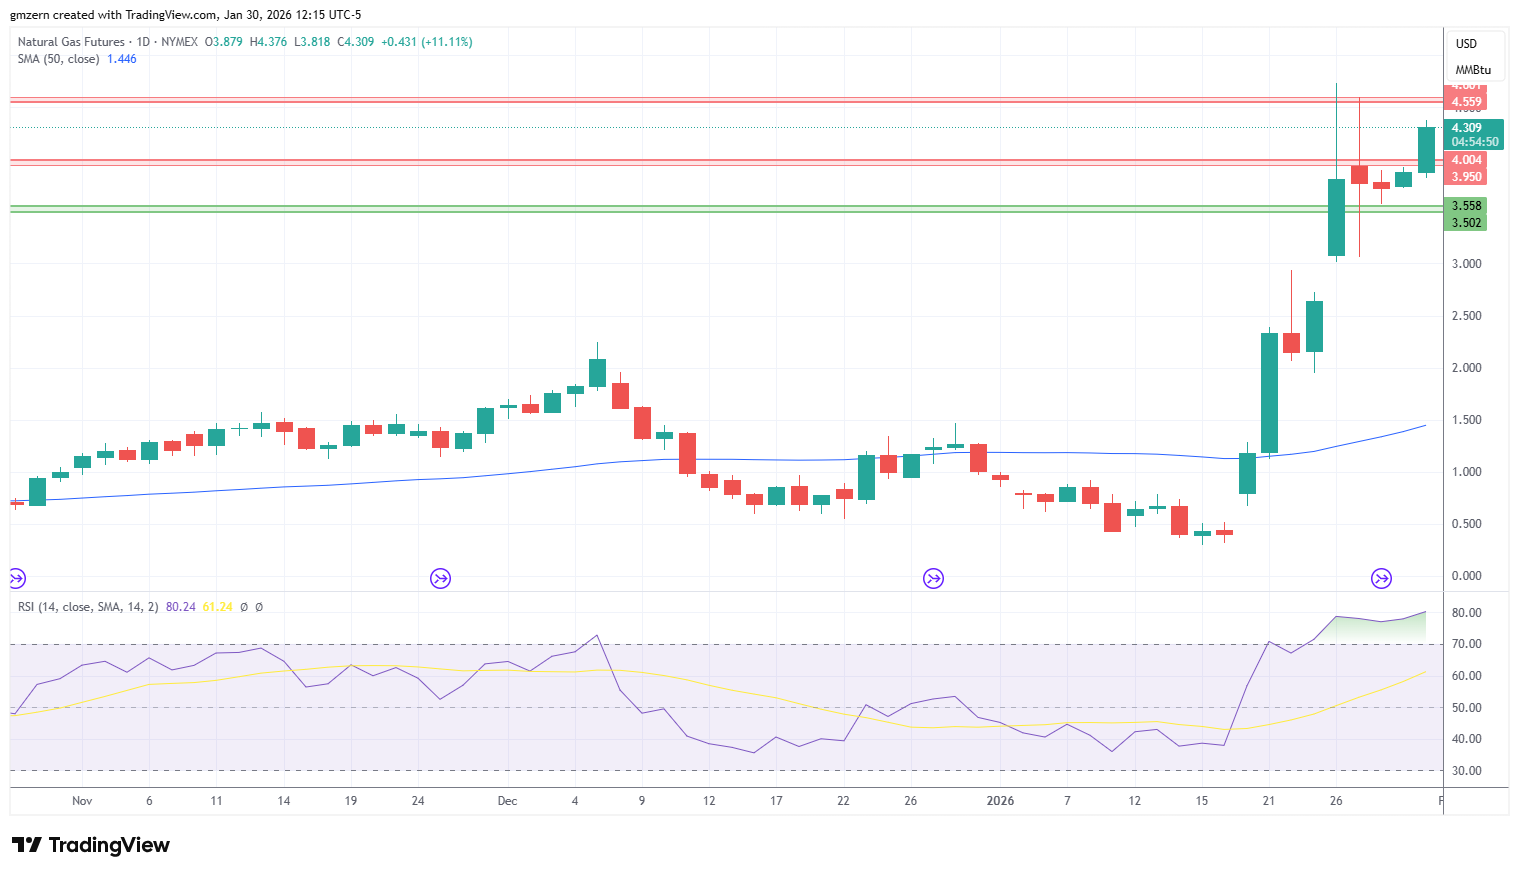1519x875 pixels.
Task: Click the latest green candle at 4.309
Action: (x=1426, y=150)
